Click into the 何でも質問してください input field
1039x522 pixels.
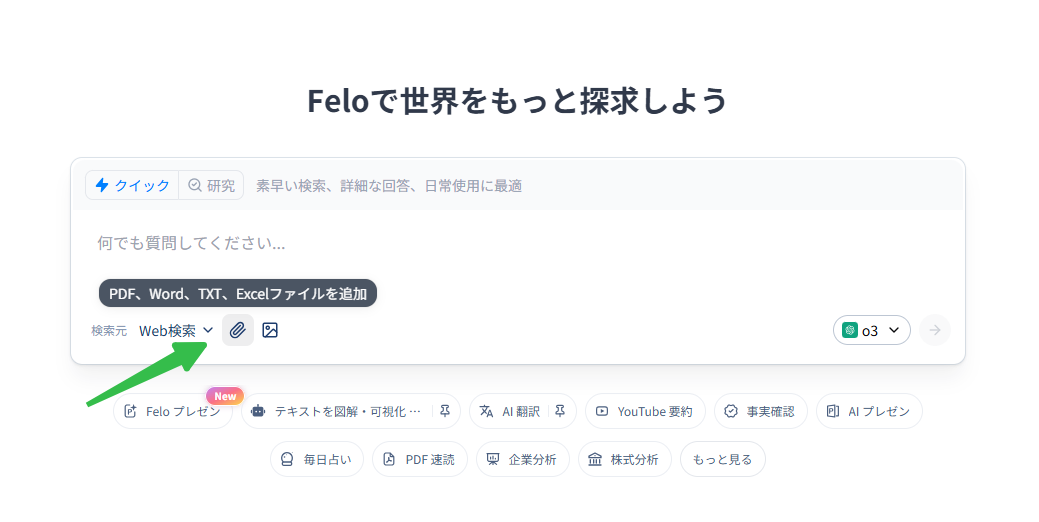517,243
